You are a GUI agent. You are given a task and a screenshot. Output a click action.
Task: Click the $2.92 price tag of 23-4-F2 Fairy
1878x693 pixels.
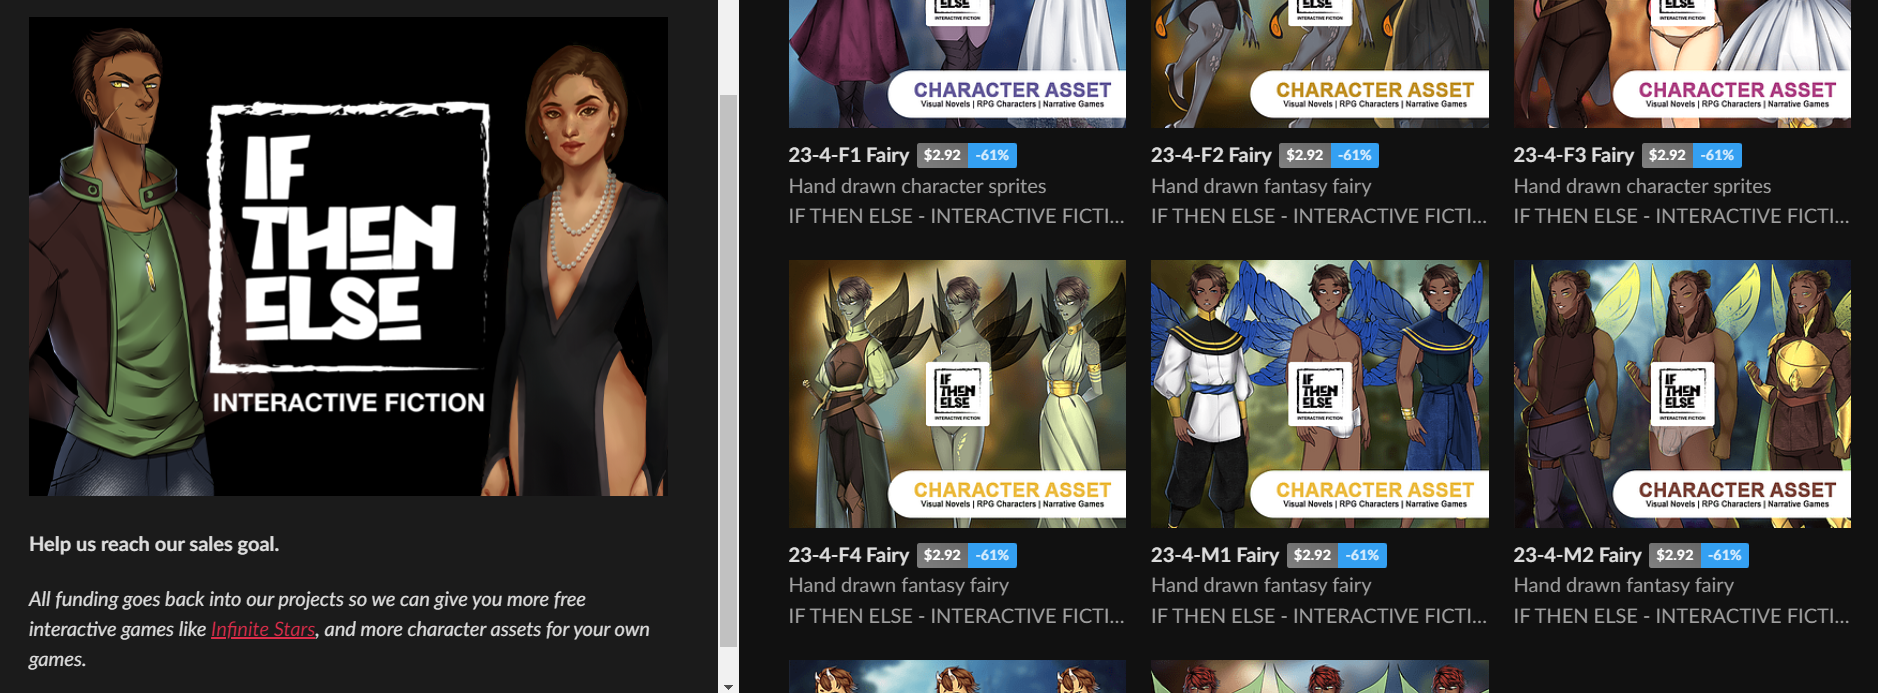tap(1305, 155)
